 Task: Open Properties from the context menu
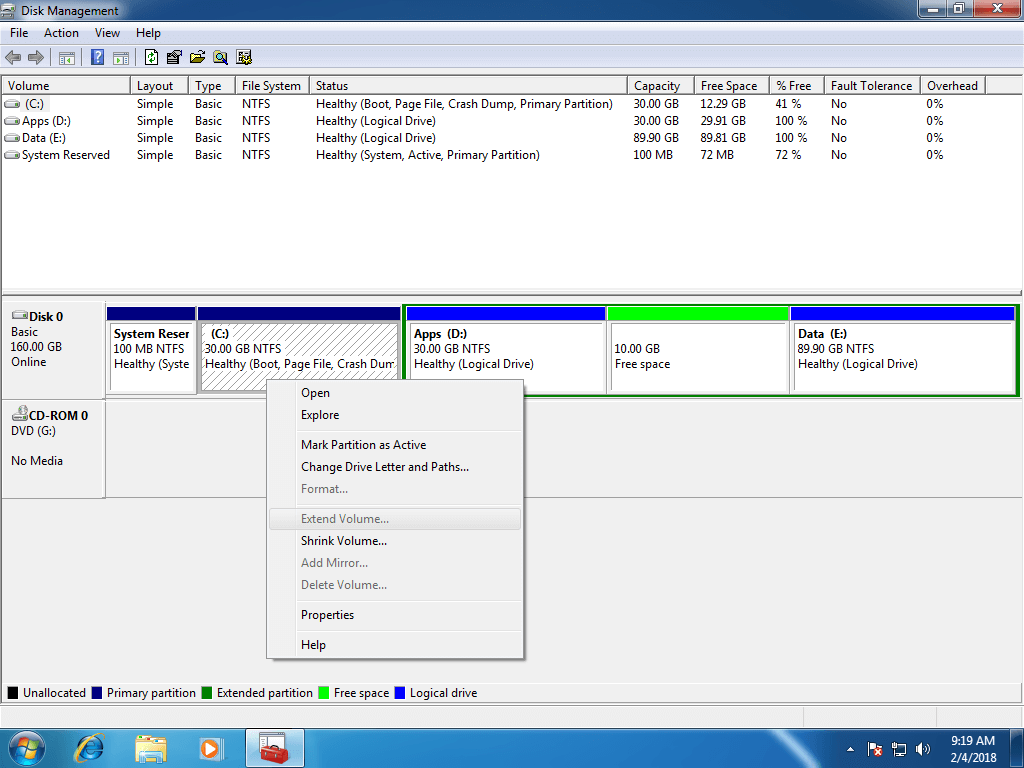(x=395, y=615)
